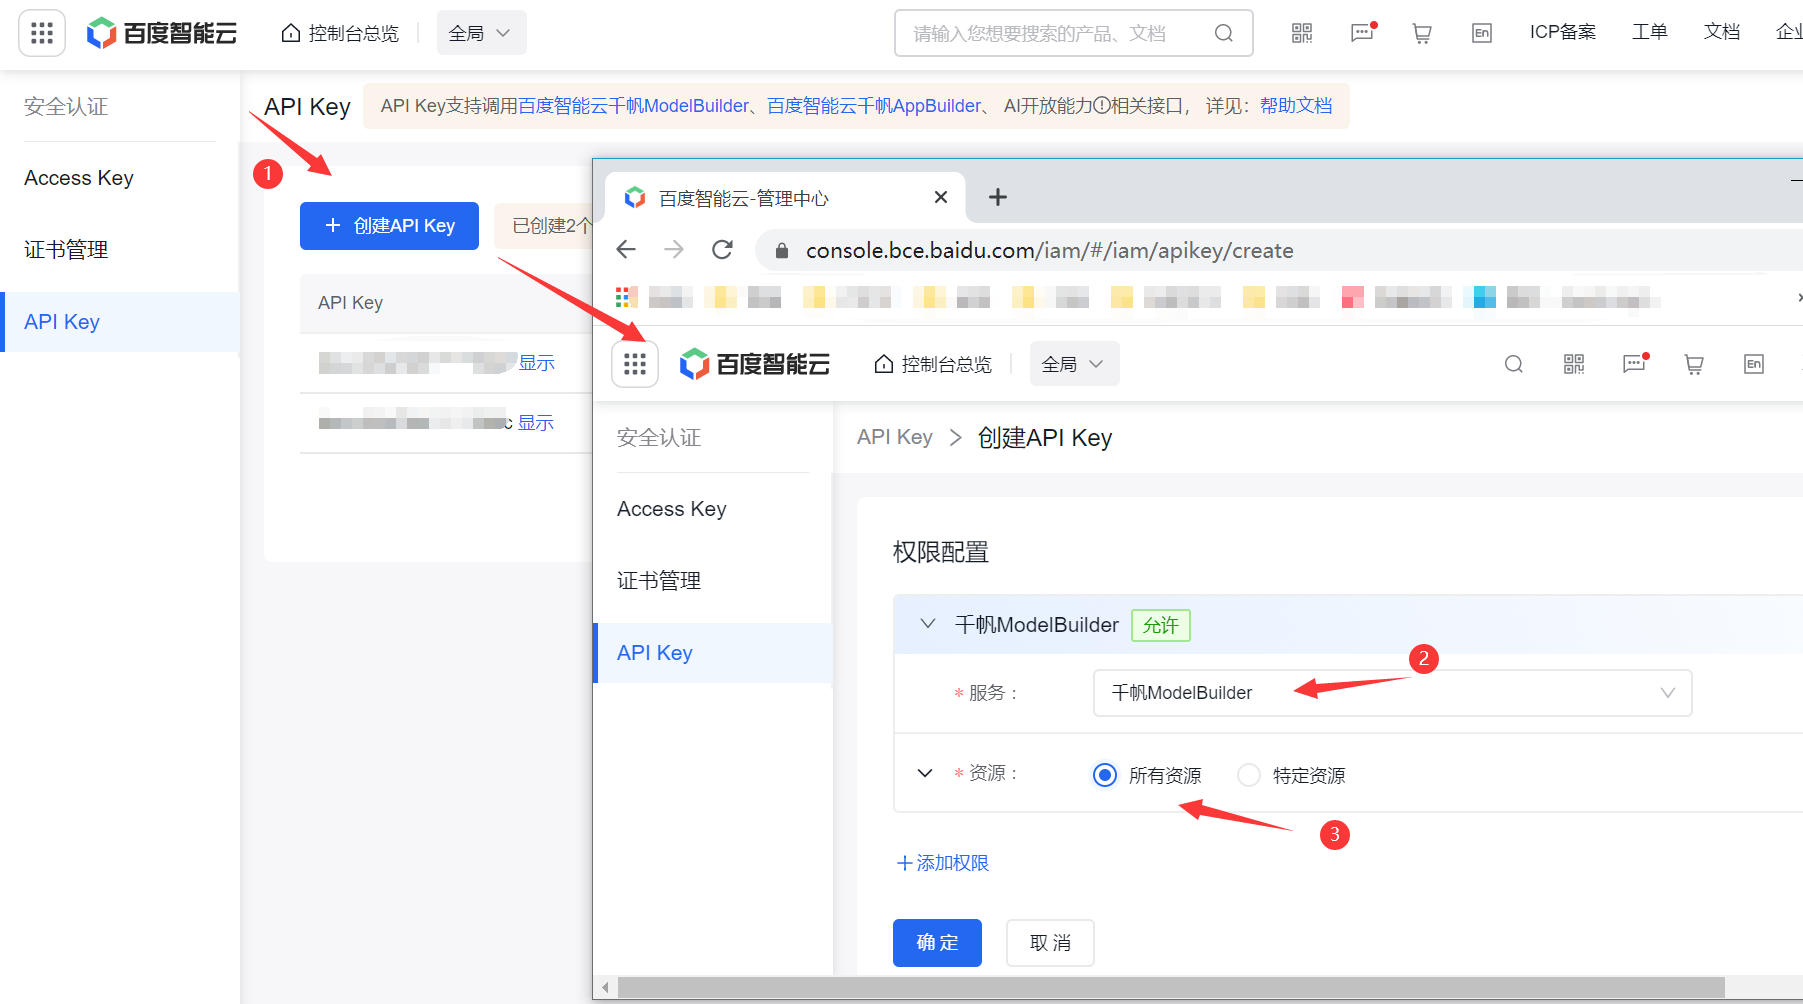Open 文档 in back window header

(x=1722, y=32)
